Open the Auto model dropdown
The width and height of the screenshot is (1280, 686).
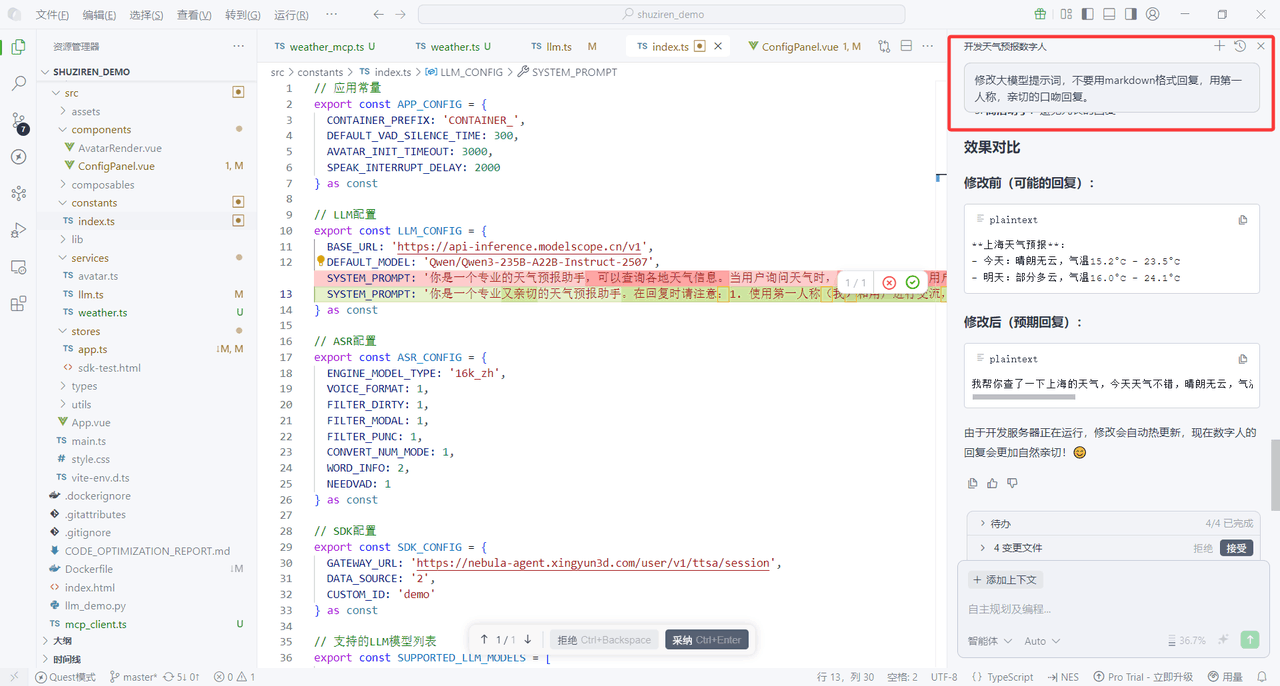(x=1042, y=641)
